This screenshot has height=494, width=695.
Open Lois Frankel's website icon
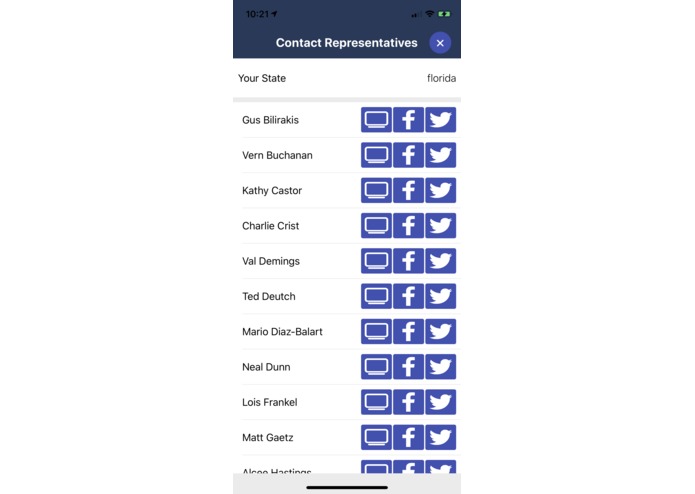376,402
